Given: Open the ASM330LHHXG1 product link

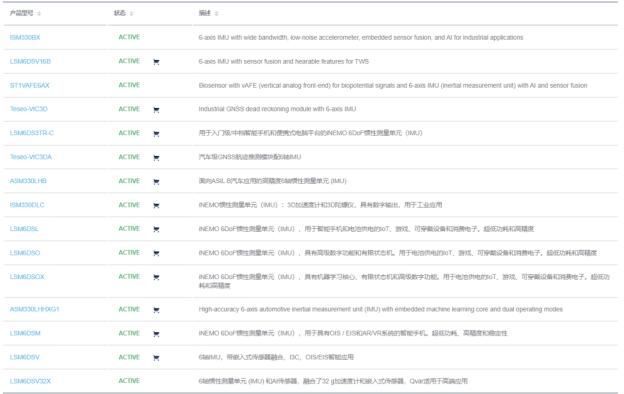Looking at the screenshot, I should click(34, 309).
